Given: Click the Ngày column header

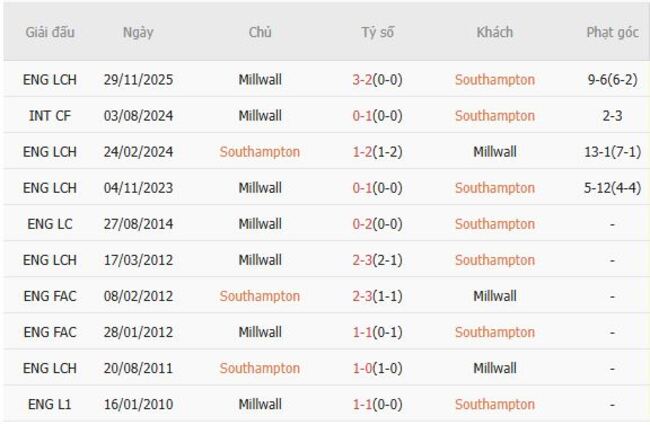Looking at the screenshot, I should point(138,32).
